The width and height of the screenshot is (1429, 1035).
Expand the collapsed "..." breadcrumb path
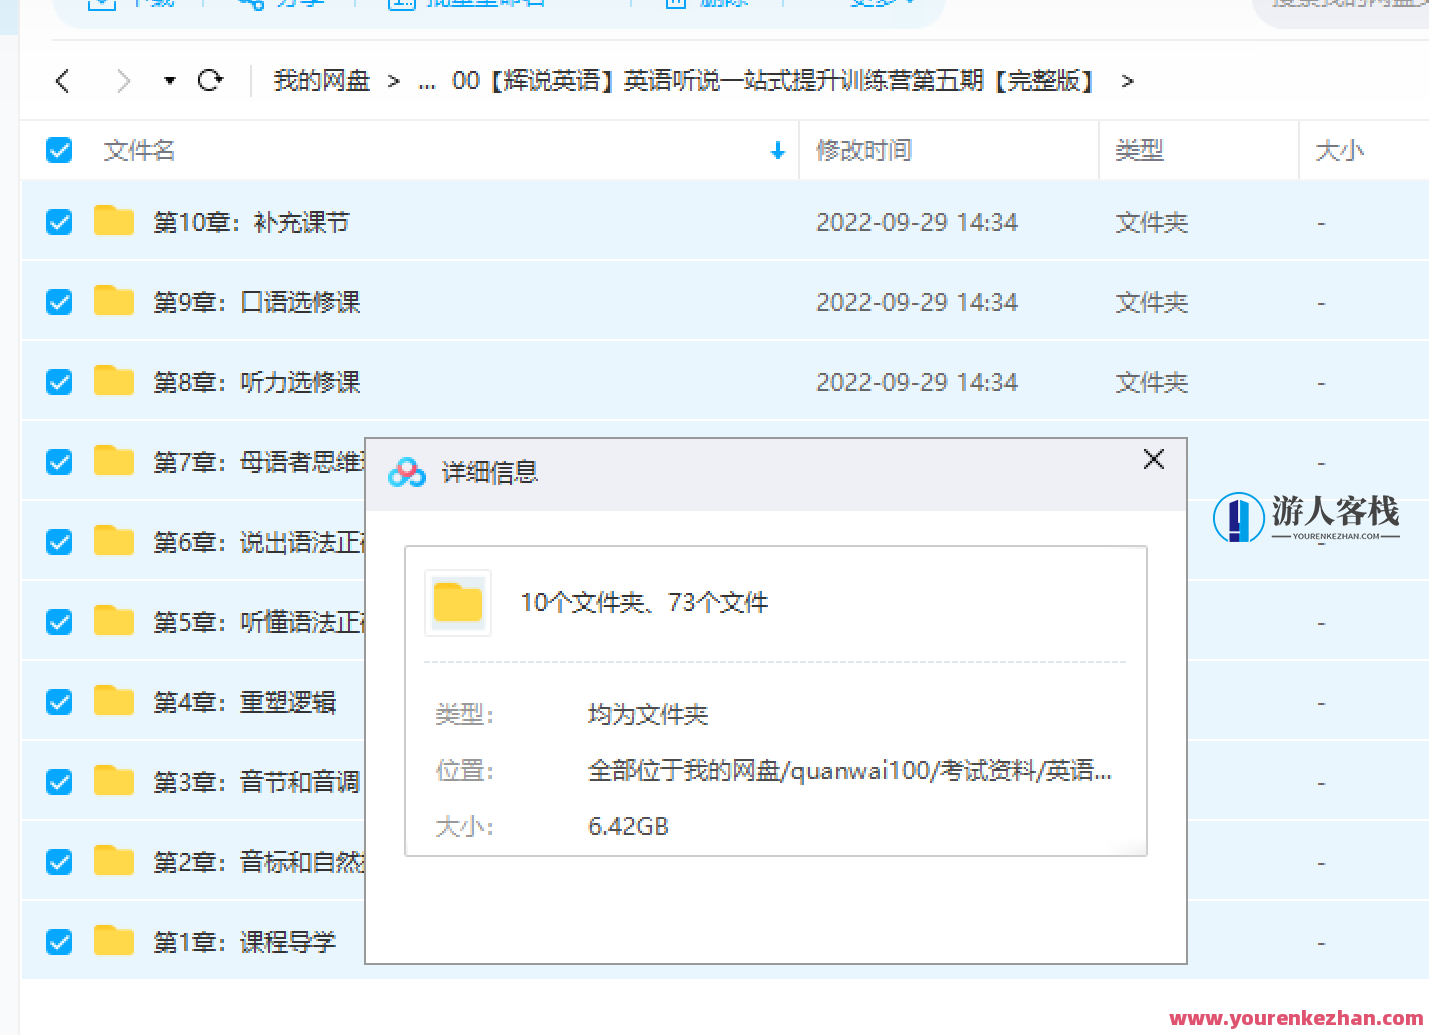[x=427, y=82]
